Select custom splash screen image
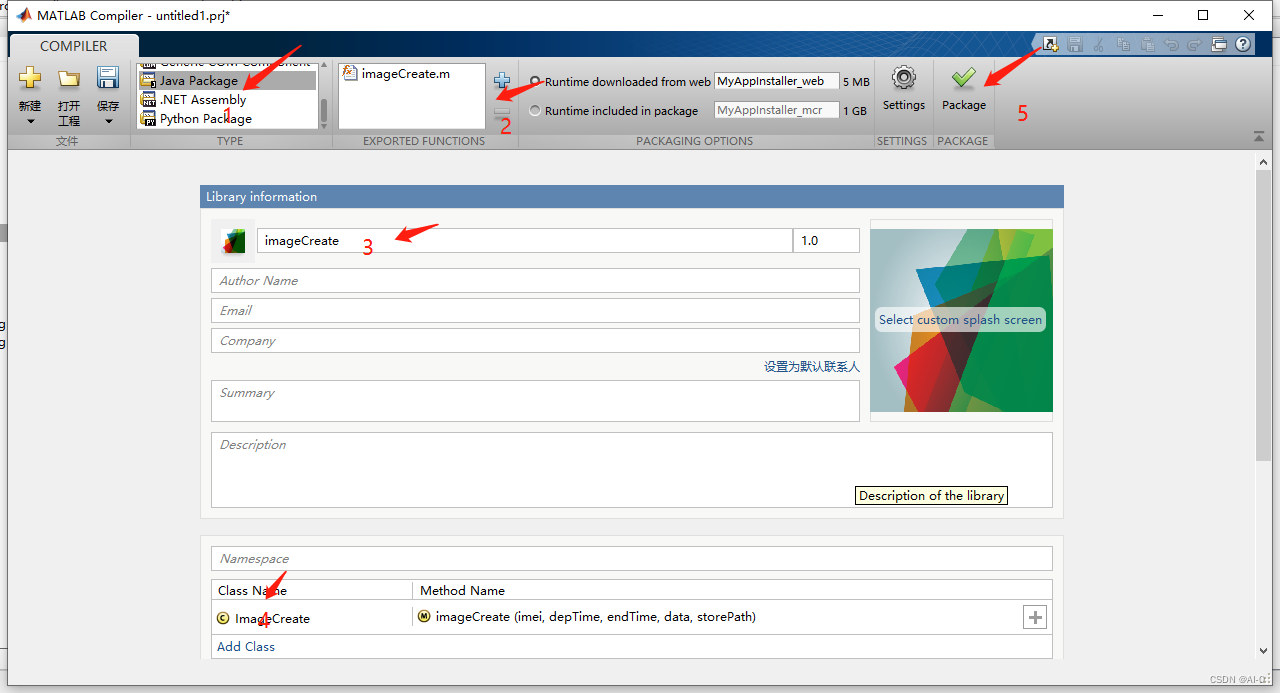The height and width of the screenshot is (693, 1280). pos(960,320)
